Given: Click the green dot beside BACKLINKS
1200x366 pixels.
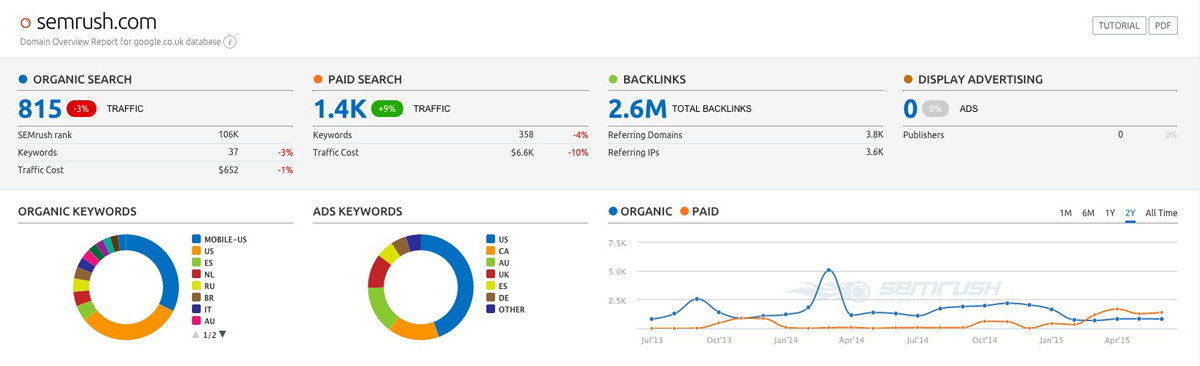Looking at the screenshot, I should [x=613, y=79].
